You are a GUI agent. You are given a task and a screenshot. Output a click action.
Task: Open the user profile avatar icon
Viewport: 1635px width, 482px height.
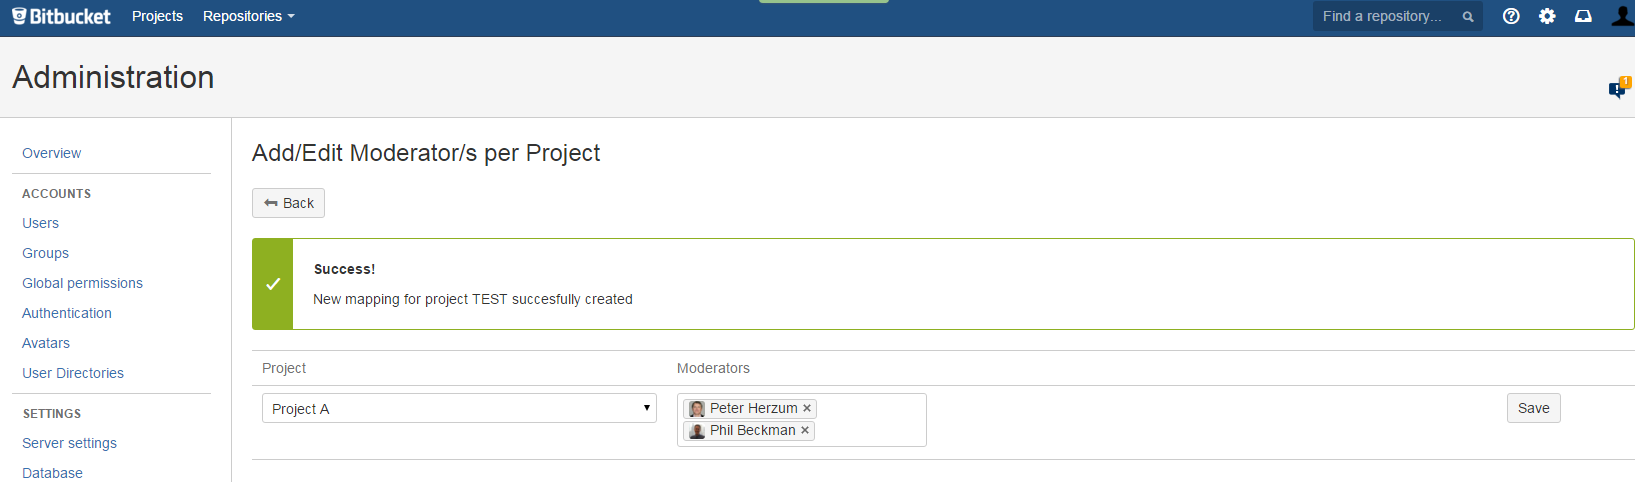click(1622, 15)
